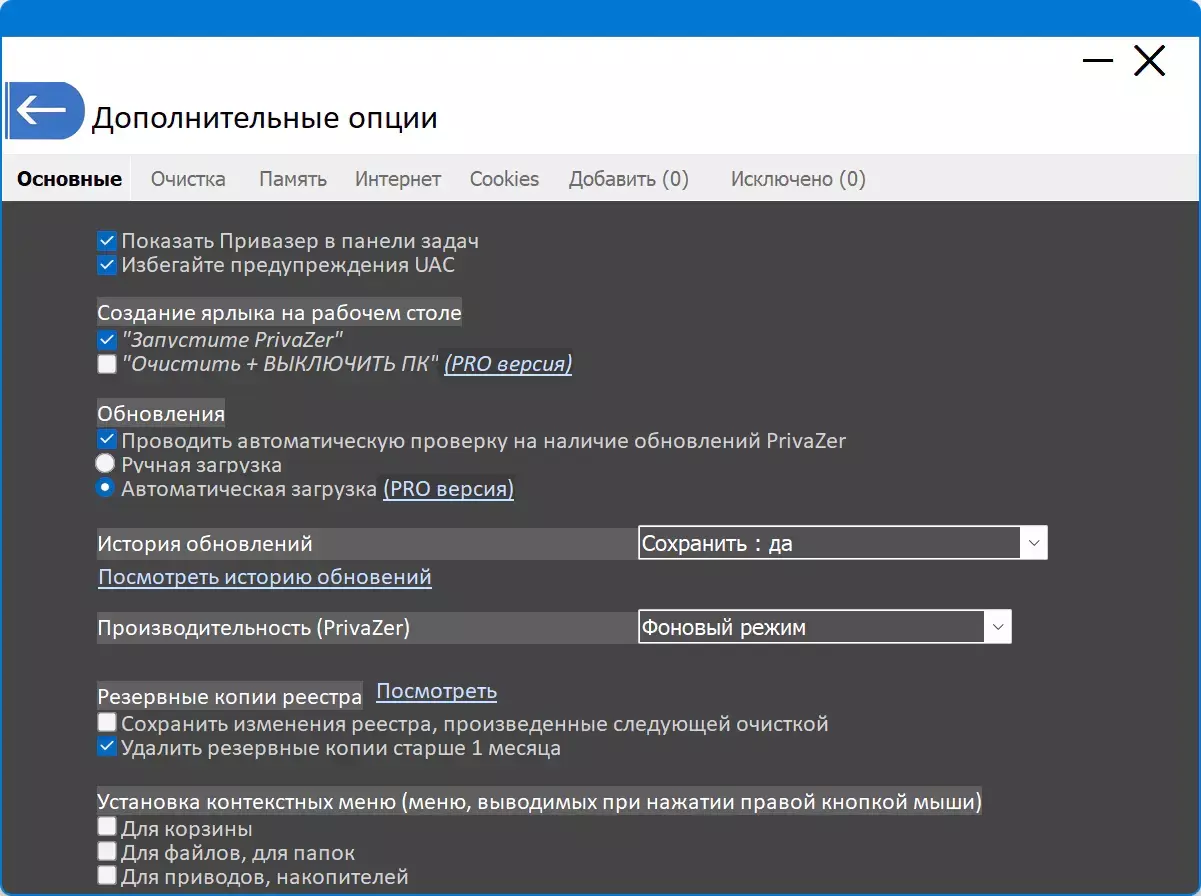Enable сохранение изменений реестра после очистки
Viewport: 1201px width, 896px height.
(x=106, y=721)
